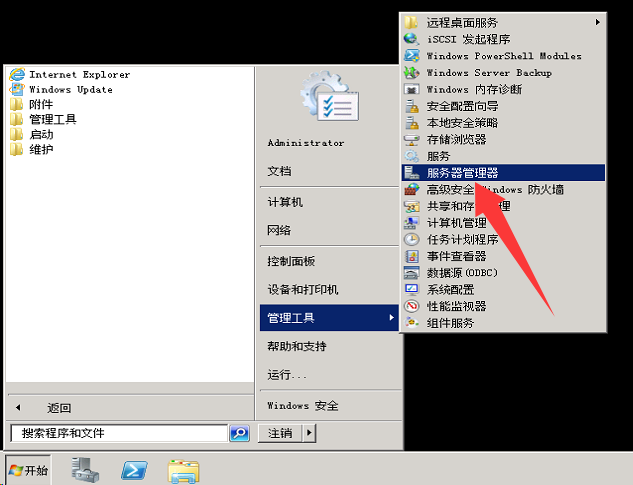Select 服务器管理器 in the menu

[x=503, y=173]
